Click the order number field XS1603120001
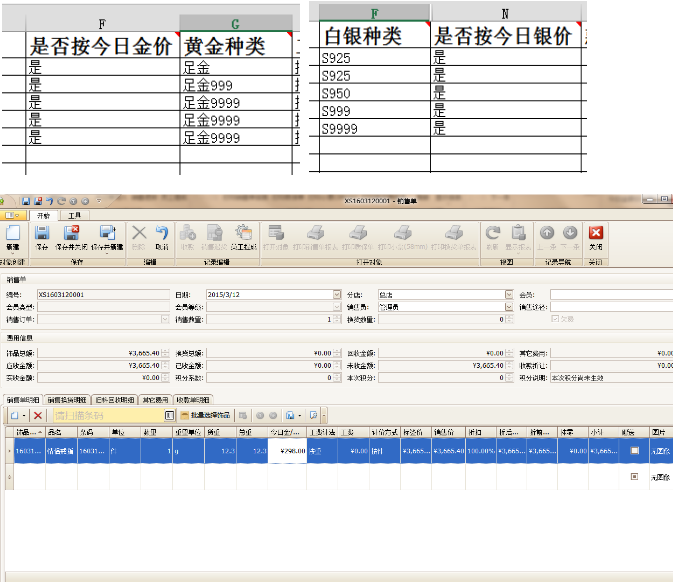The width and height of the screenshot is (673, 582). [x=103, y=294]
